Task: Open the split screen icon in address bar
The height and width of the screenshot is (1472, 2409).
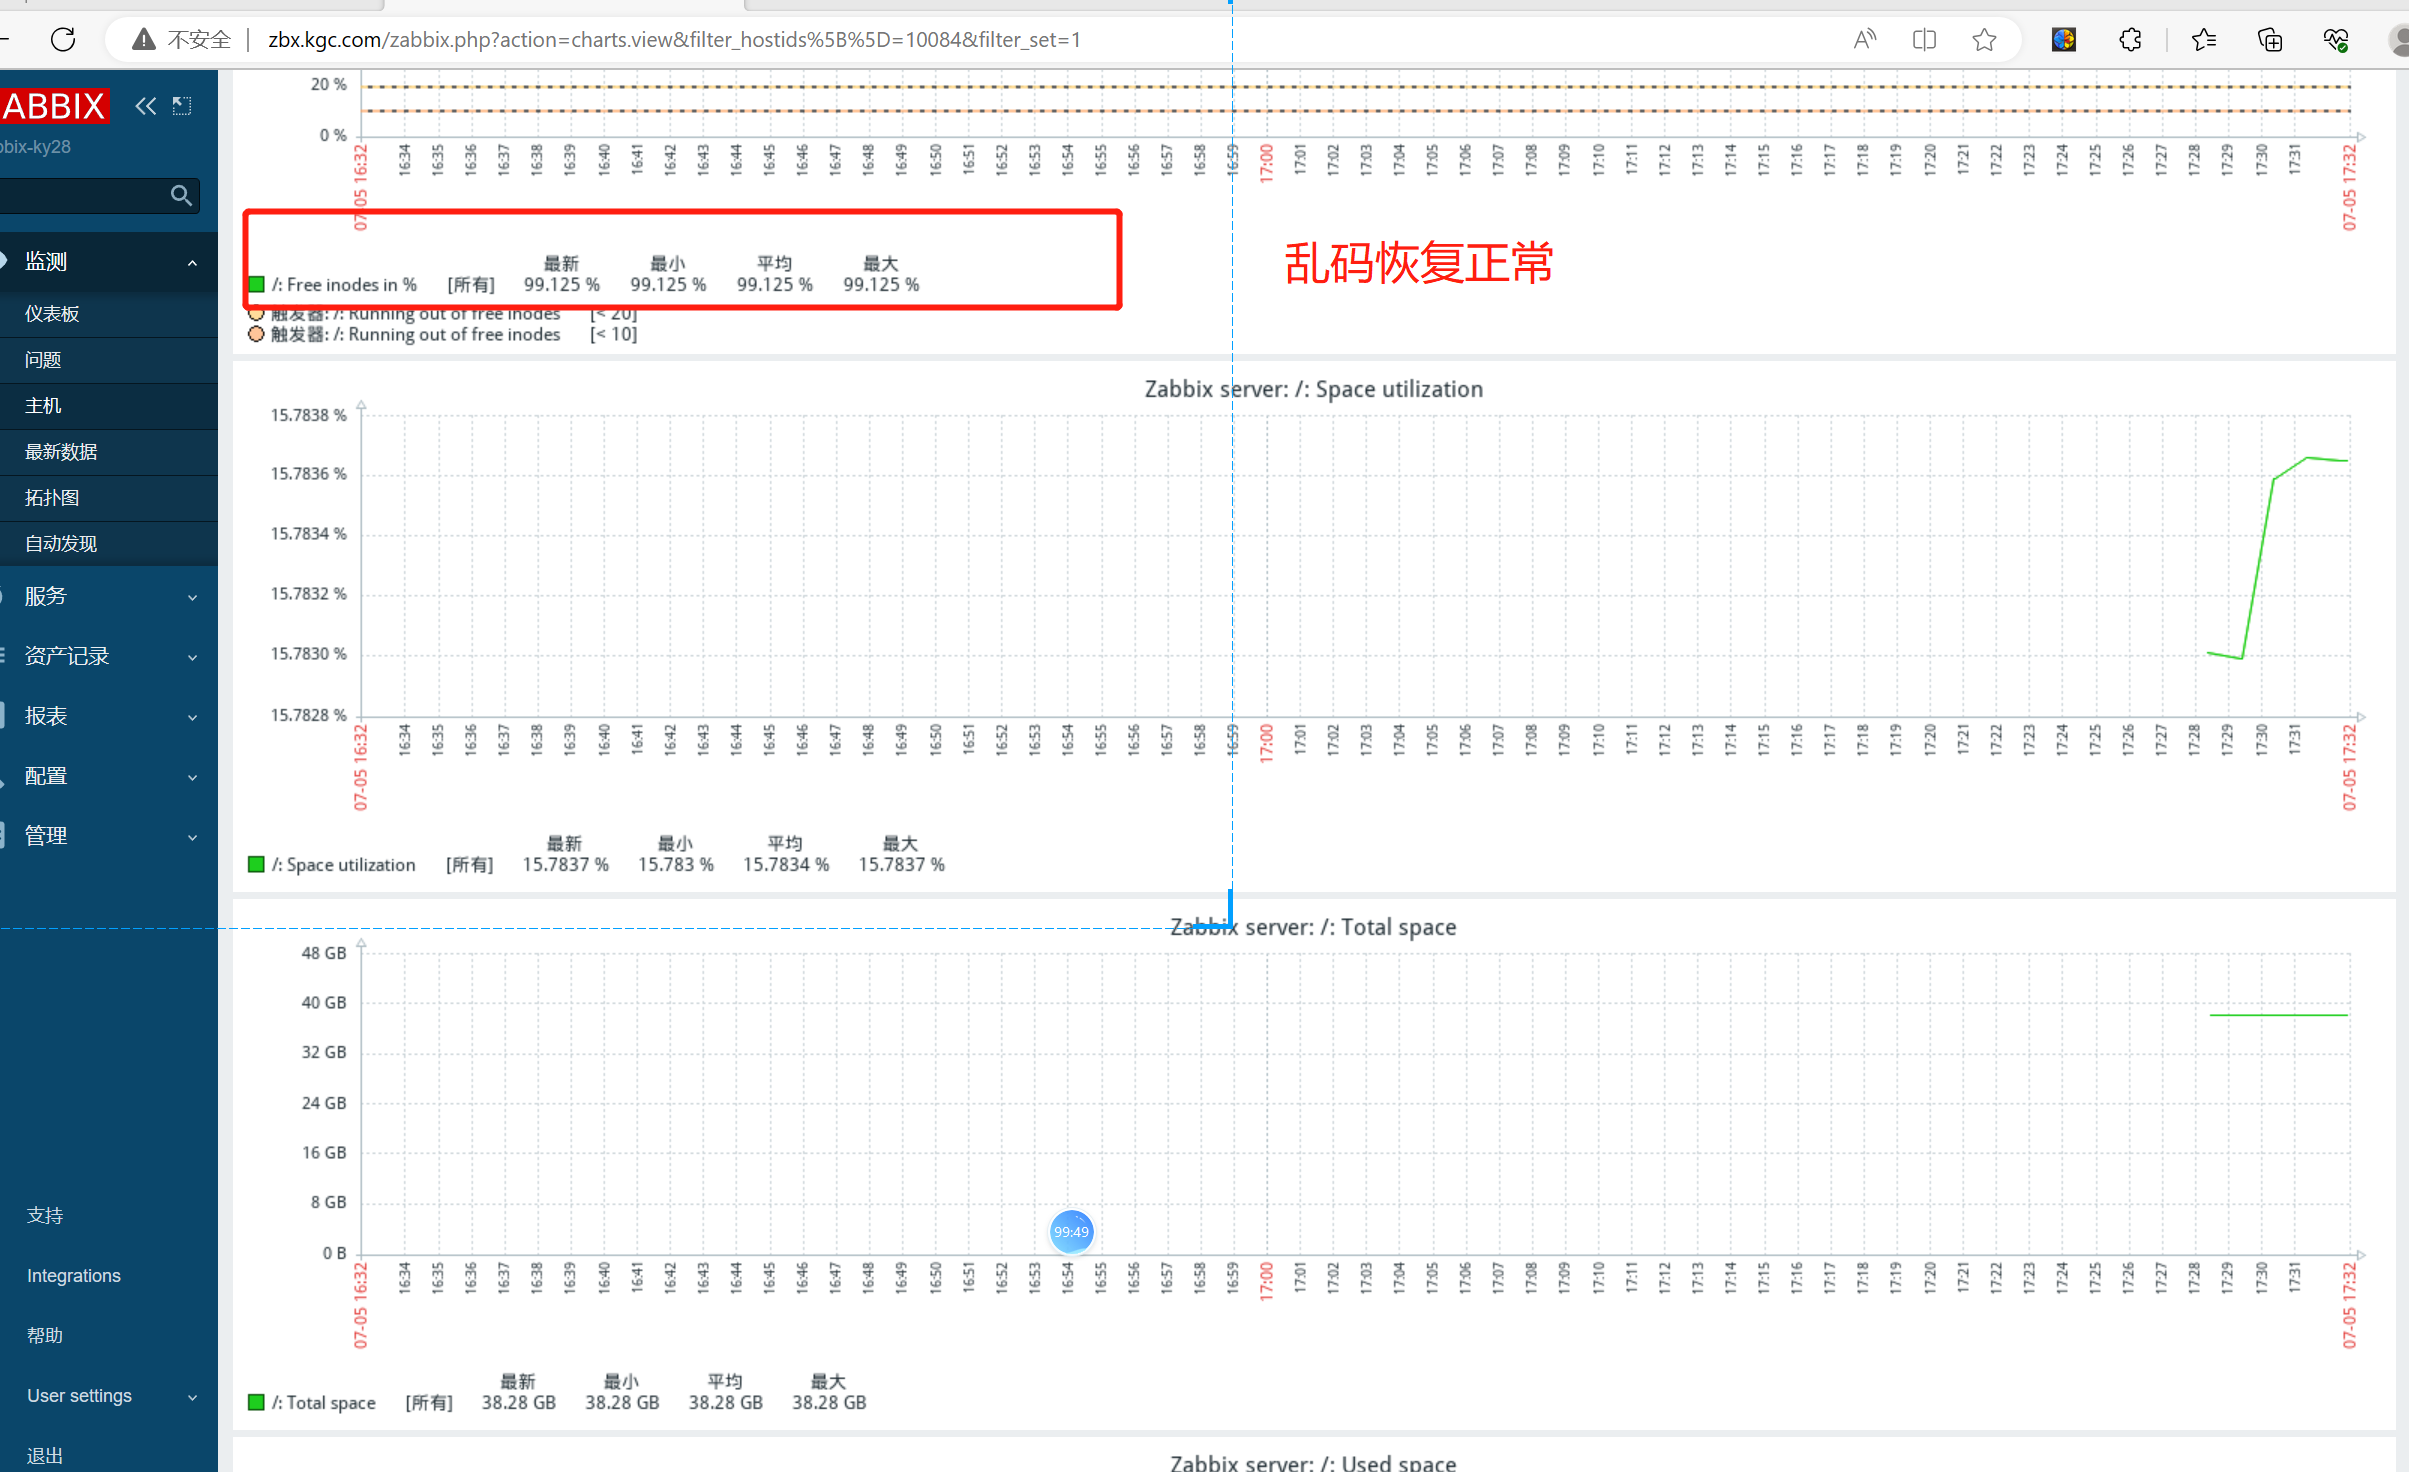Action: click(x=1924, y=40)
